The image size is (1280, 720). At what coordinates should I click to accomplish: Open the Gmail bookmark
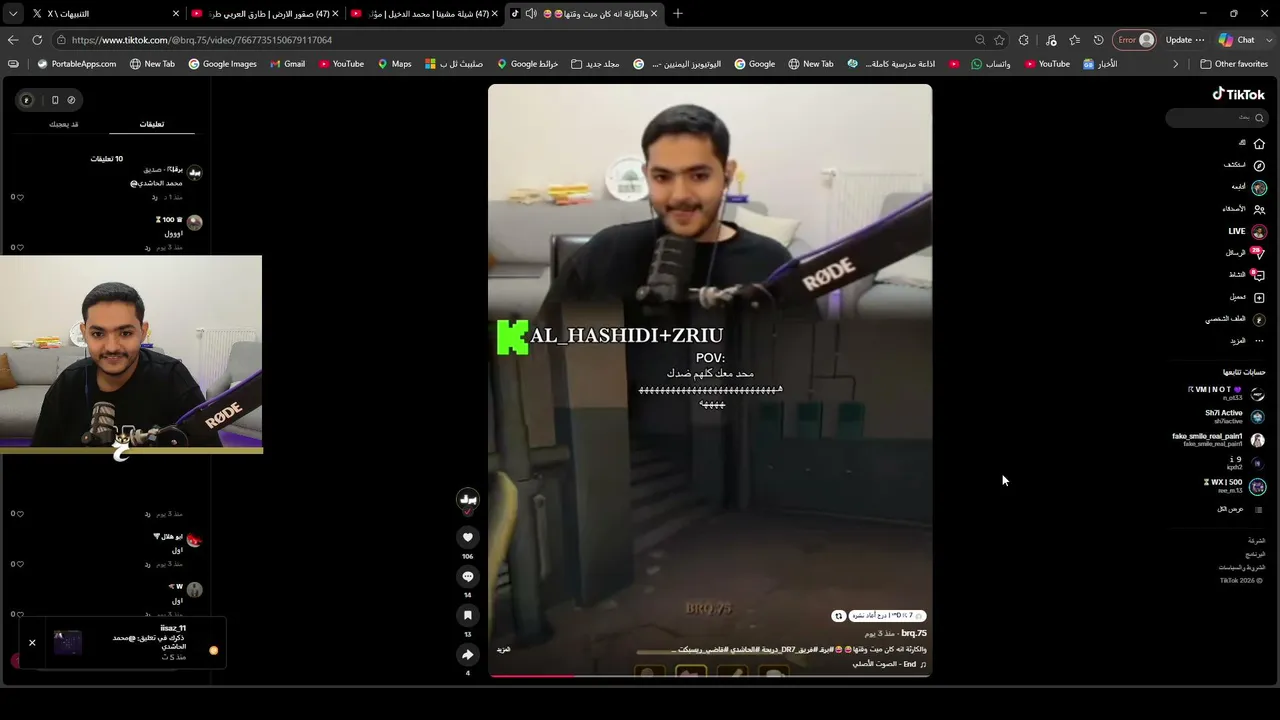287,64
